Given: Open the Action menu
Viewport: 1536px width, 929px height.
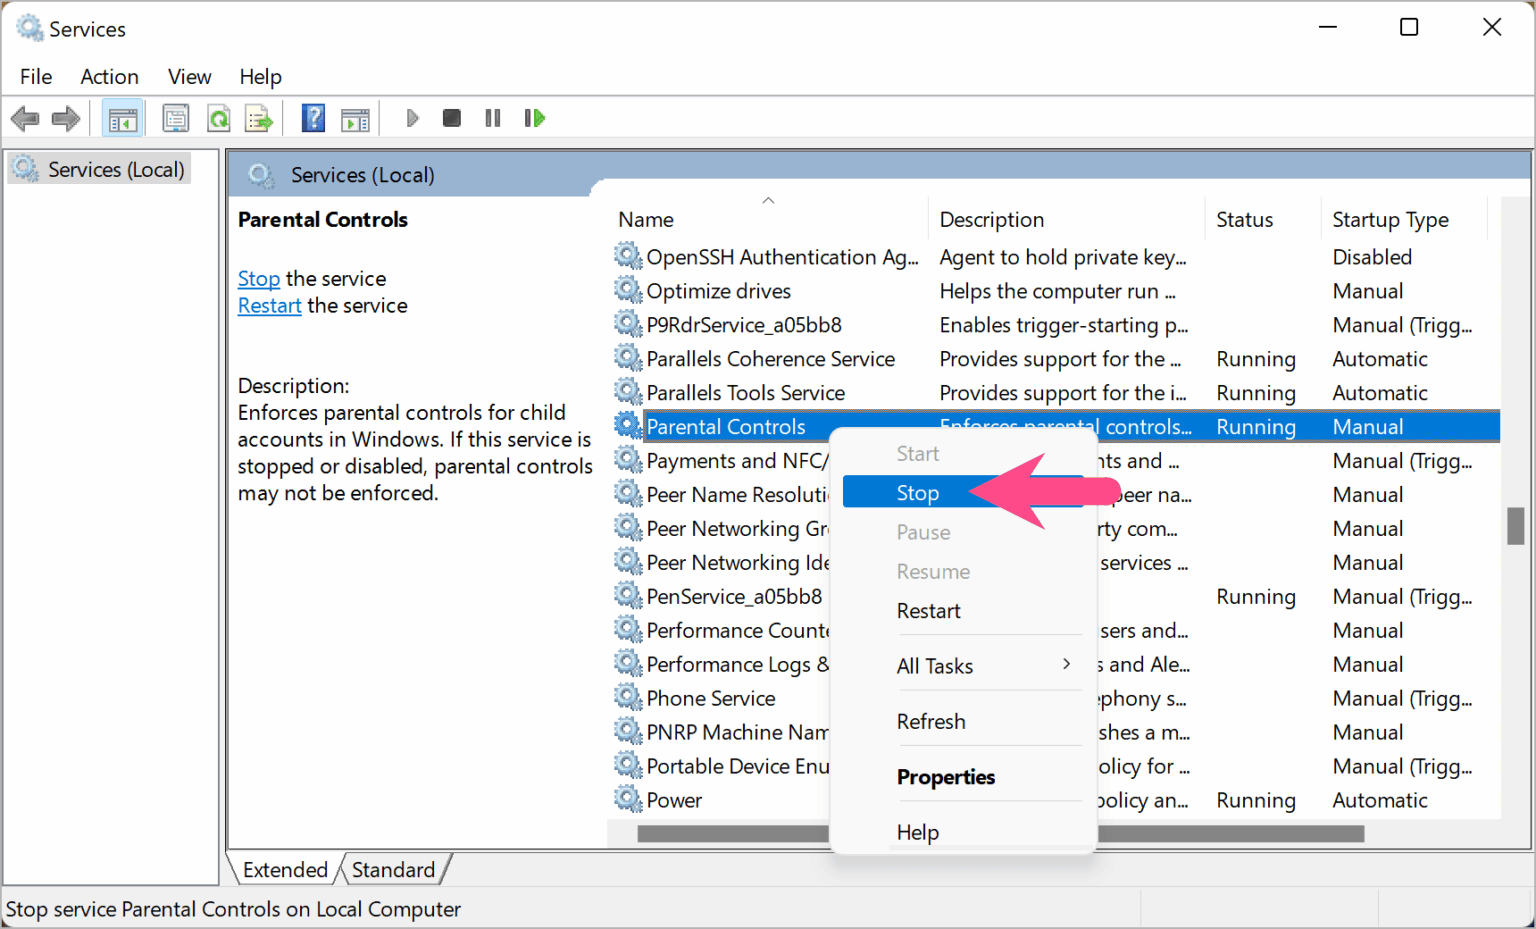Looking at the screenshot, I should click(109, 76).
